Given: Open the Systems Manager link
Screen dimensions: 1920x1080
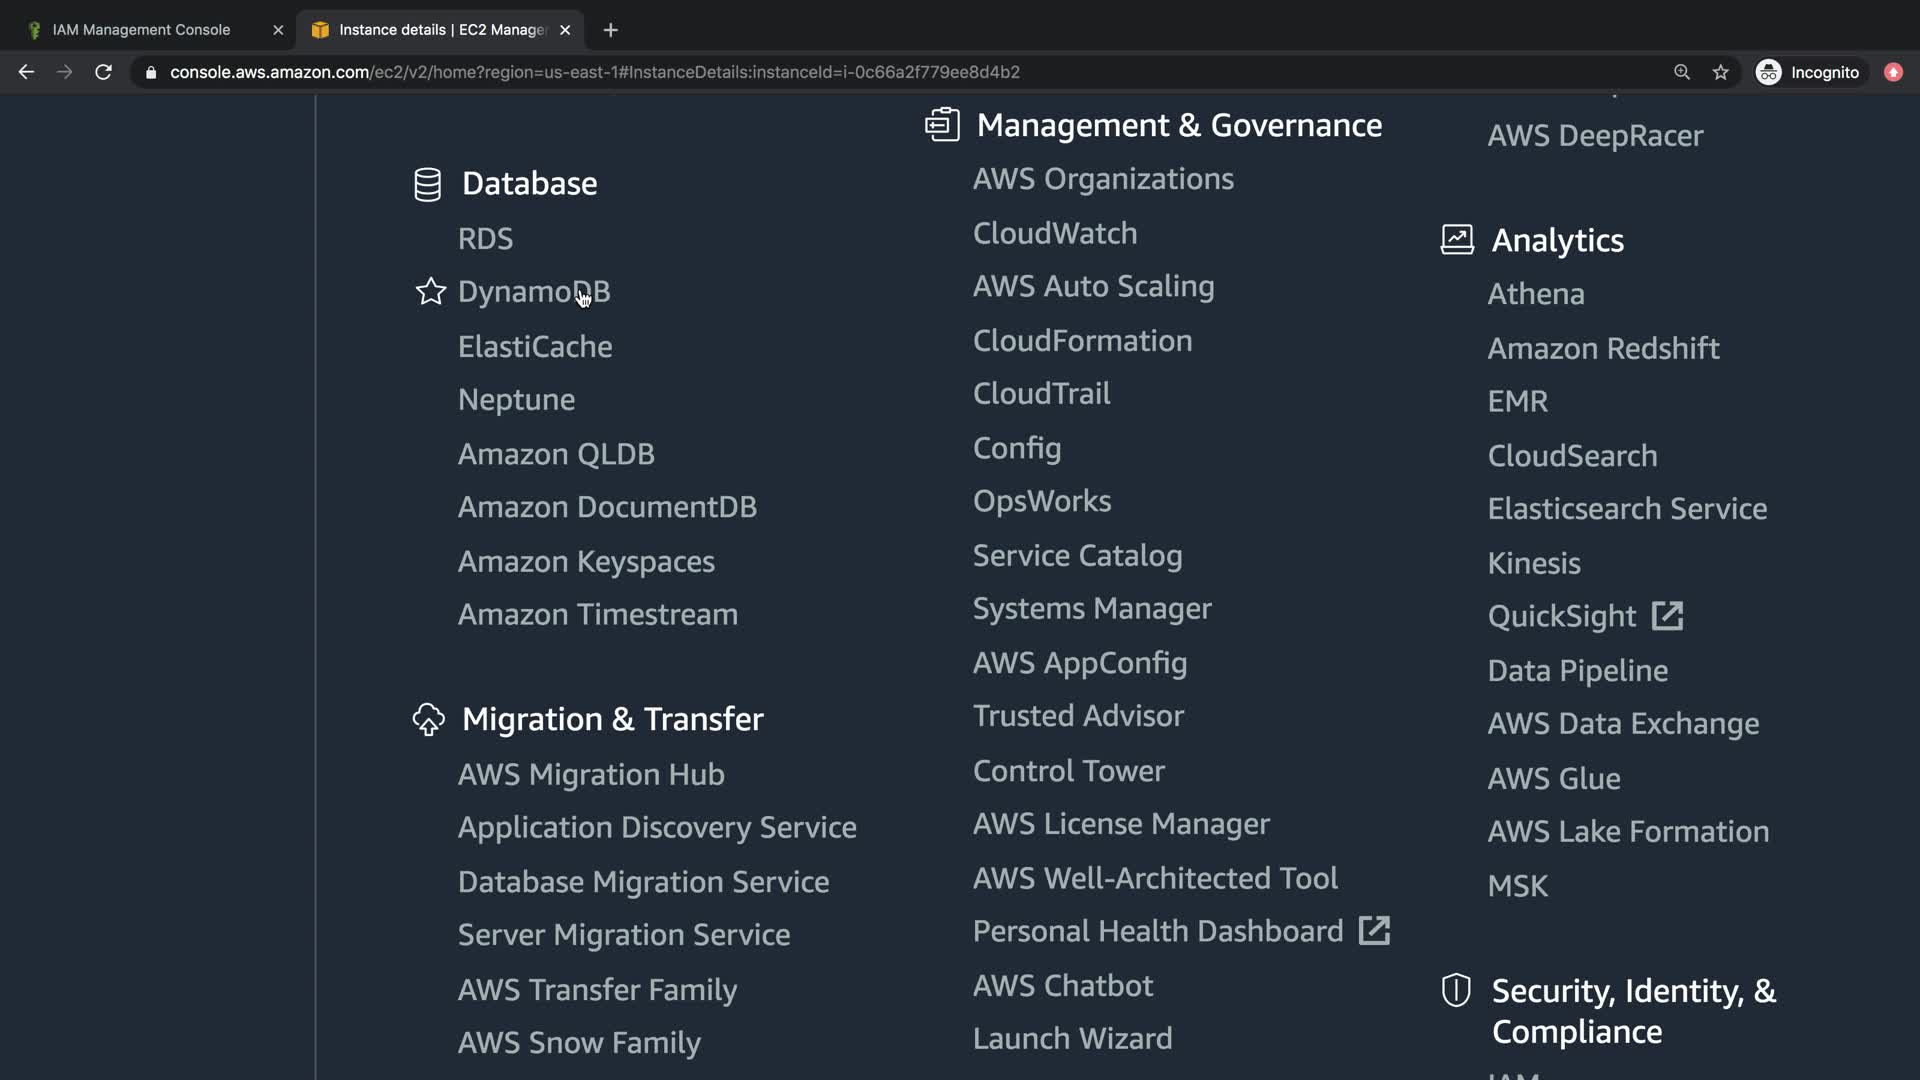Looking at the screenshot, I should [1091, 608].
